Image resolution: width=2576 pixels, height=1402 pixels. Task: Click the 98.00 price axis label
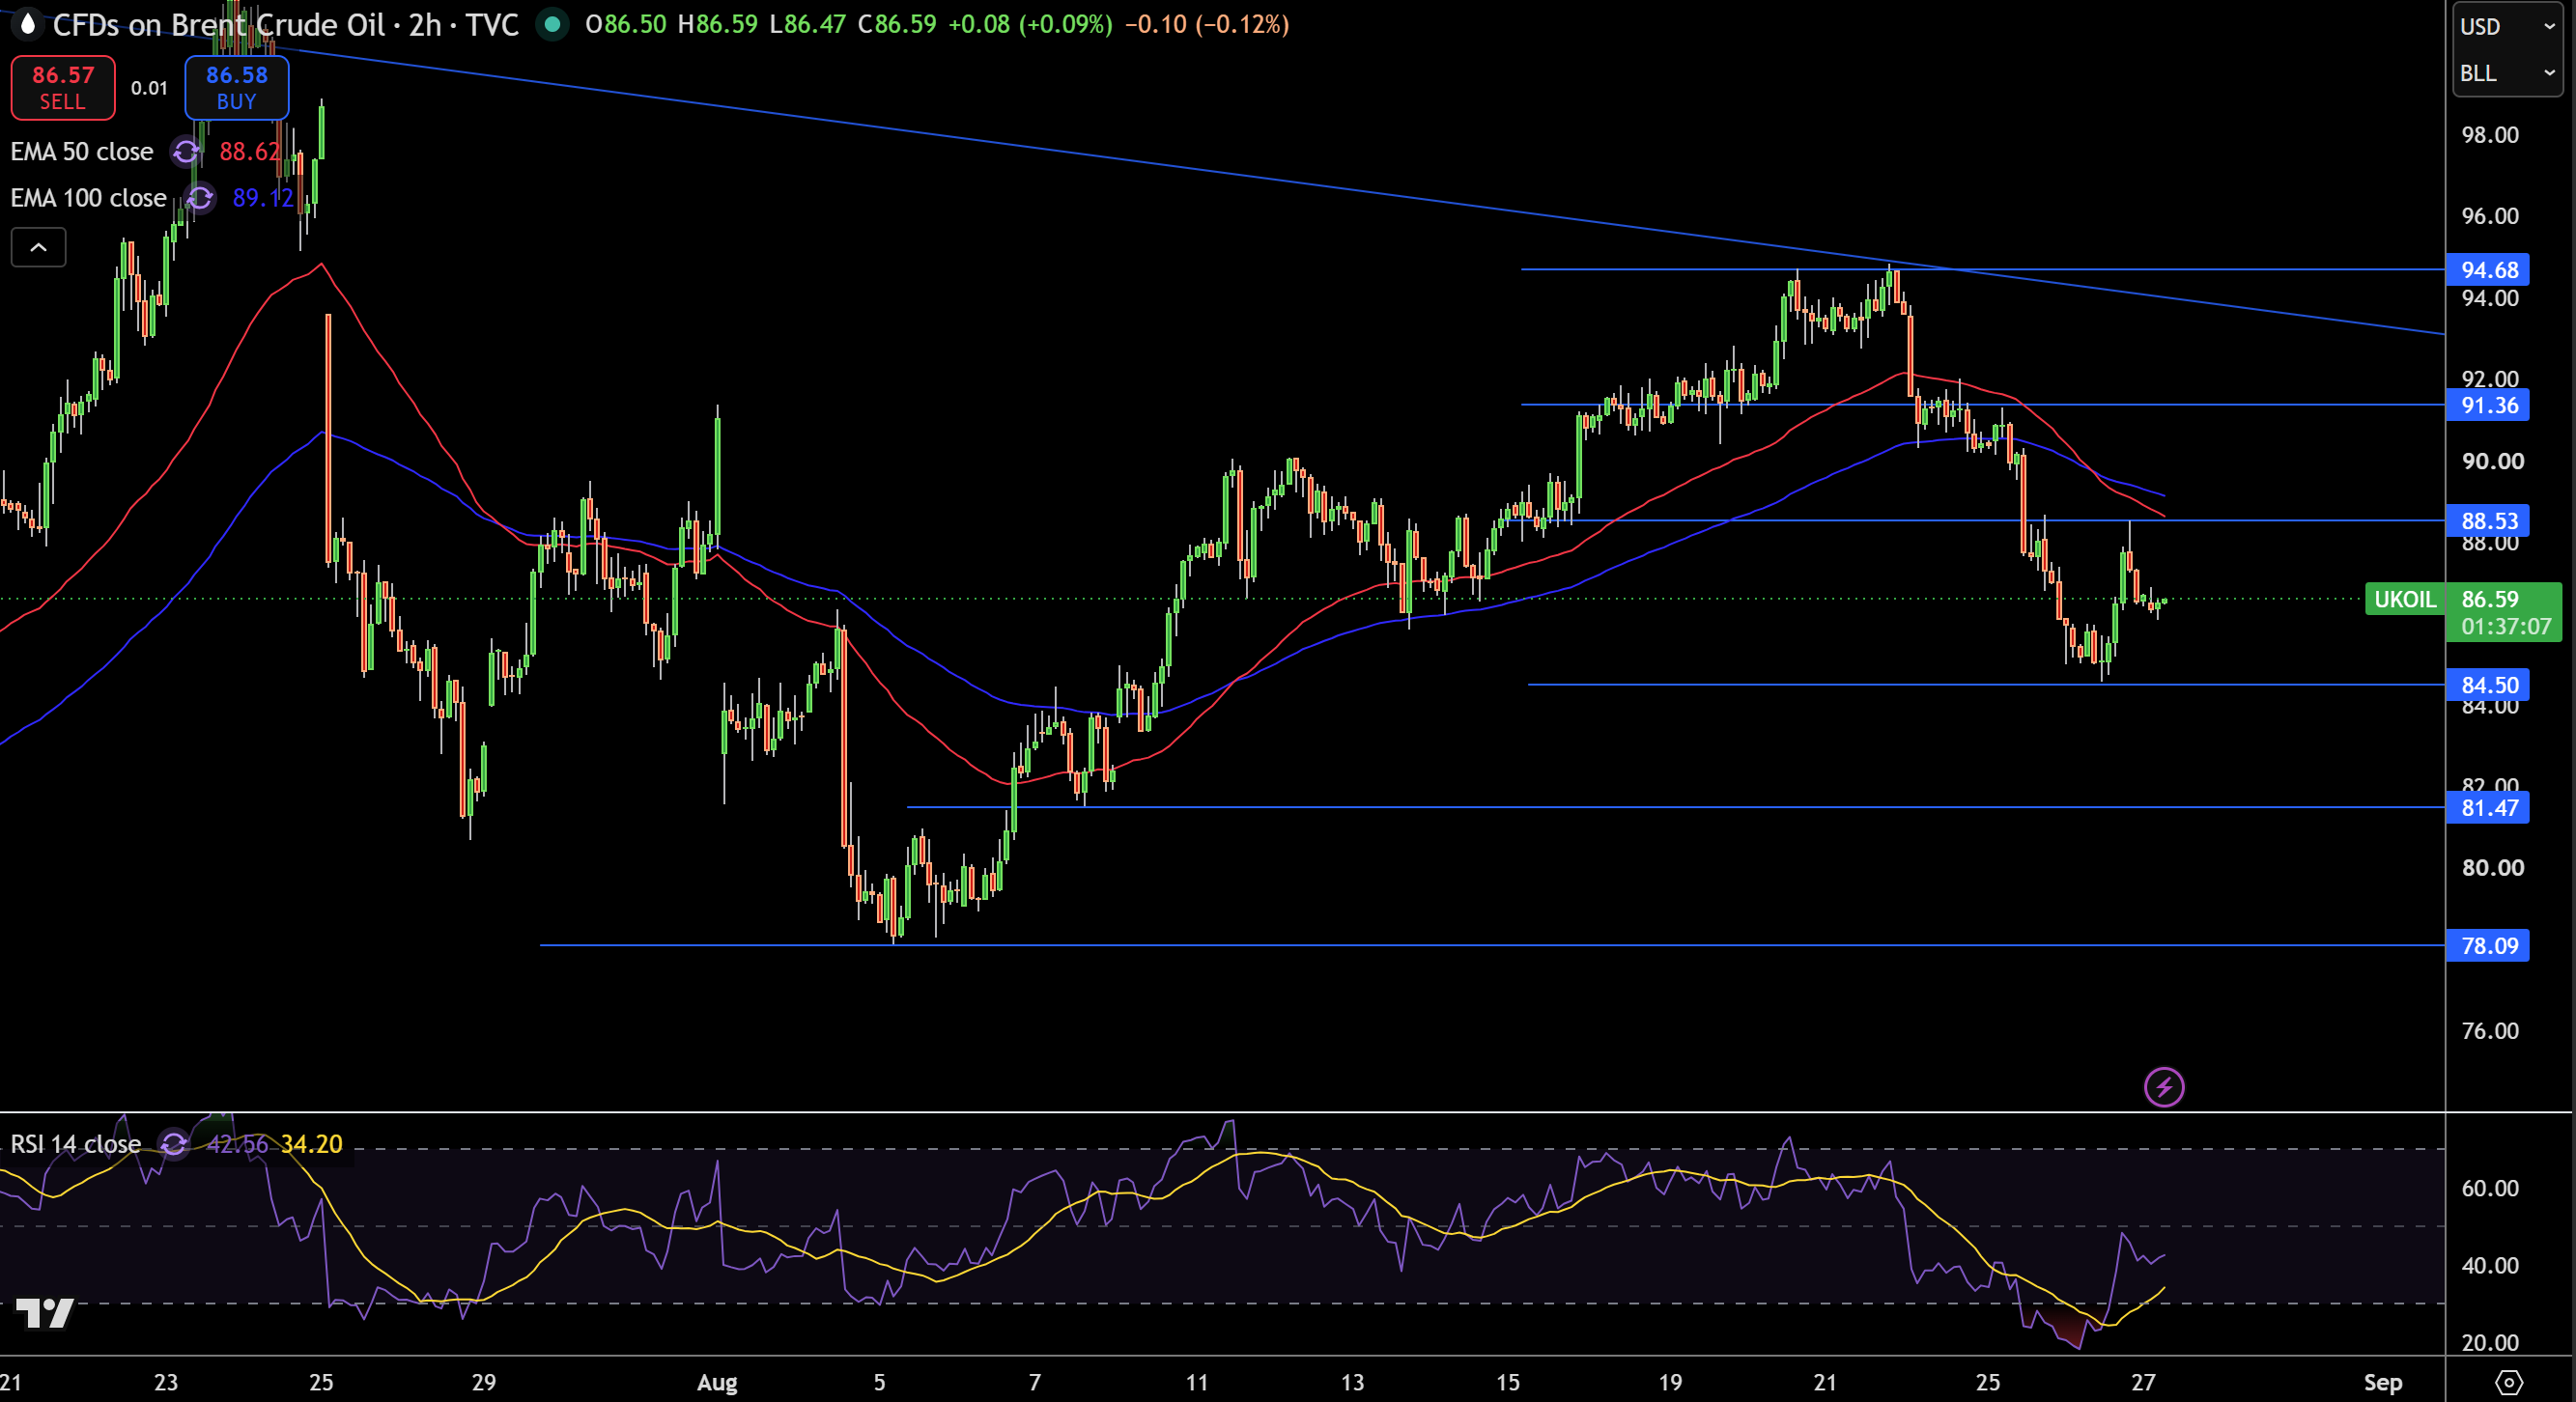[2490, 135]
